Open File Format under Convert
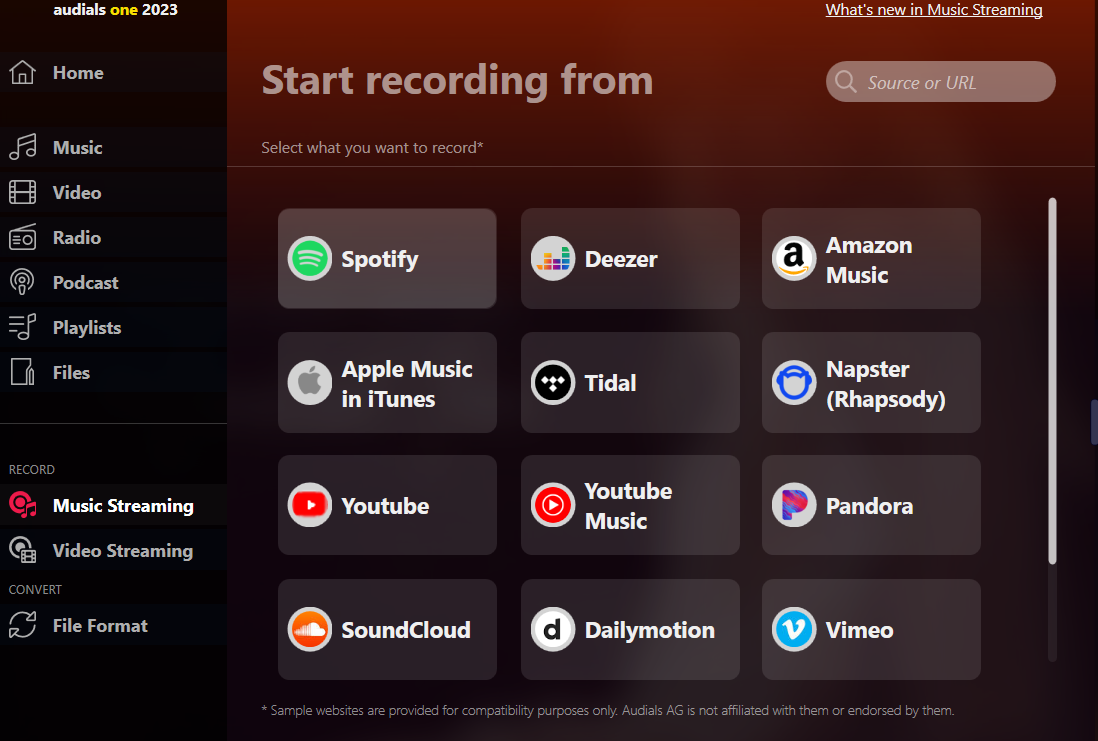This screenshot has height=741, width=1098. [x=100, y=625]
